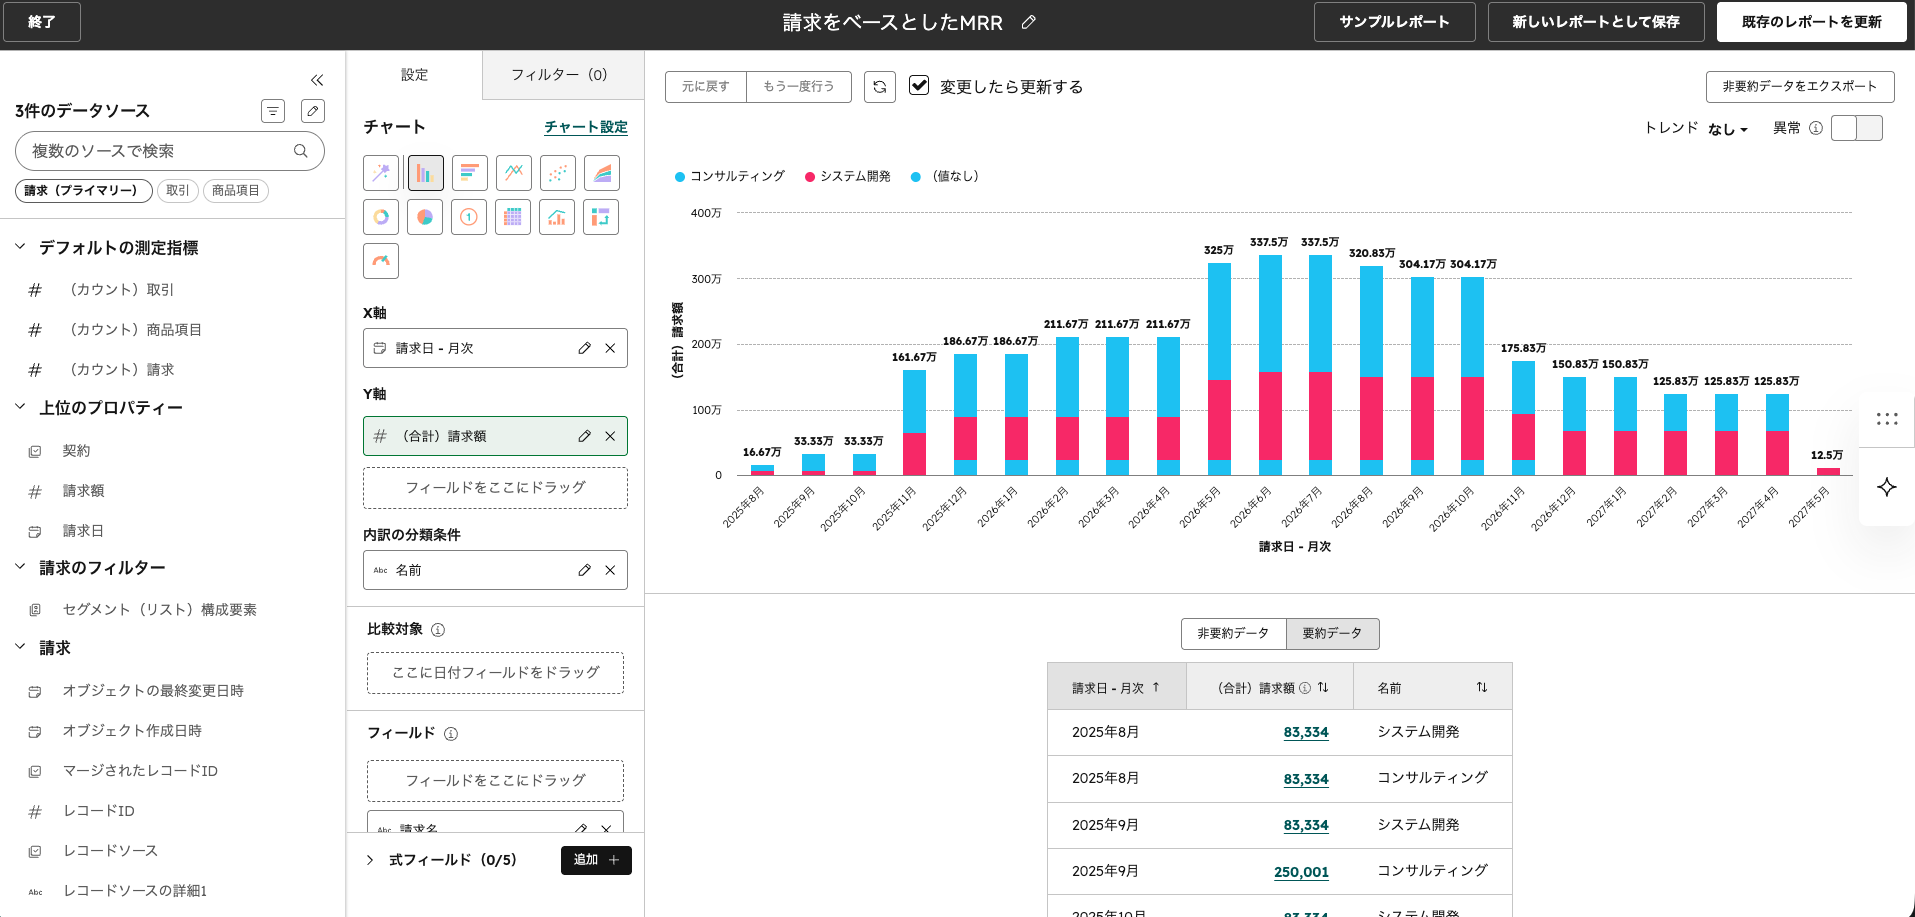Select the scatter plot chart type

(x=557, y=173)
